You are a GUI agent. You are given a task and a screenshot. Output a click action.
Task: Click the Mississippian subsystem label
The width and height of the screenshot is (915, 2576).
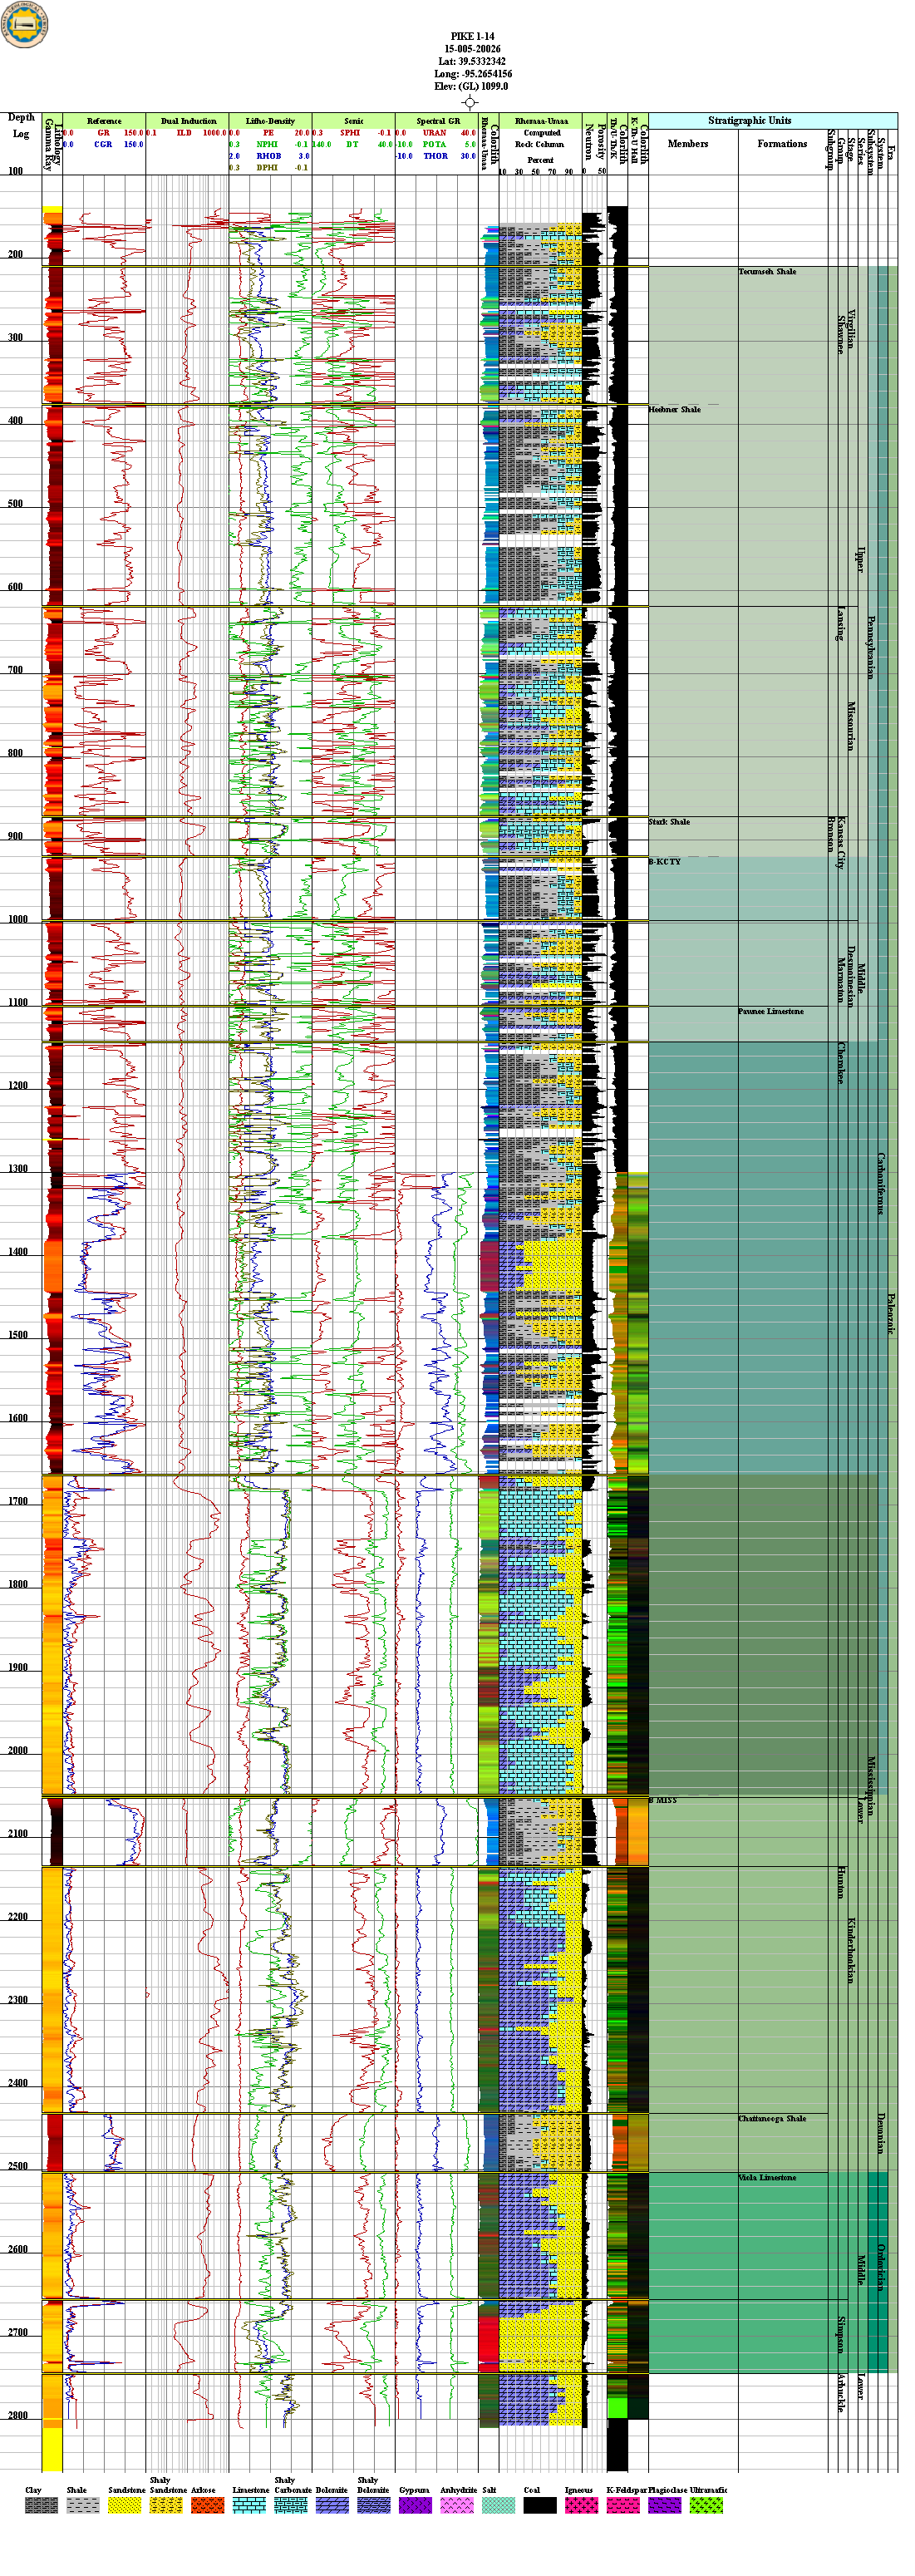click(870, 1786)
